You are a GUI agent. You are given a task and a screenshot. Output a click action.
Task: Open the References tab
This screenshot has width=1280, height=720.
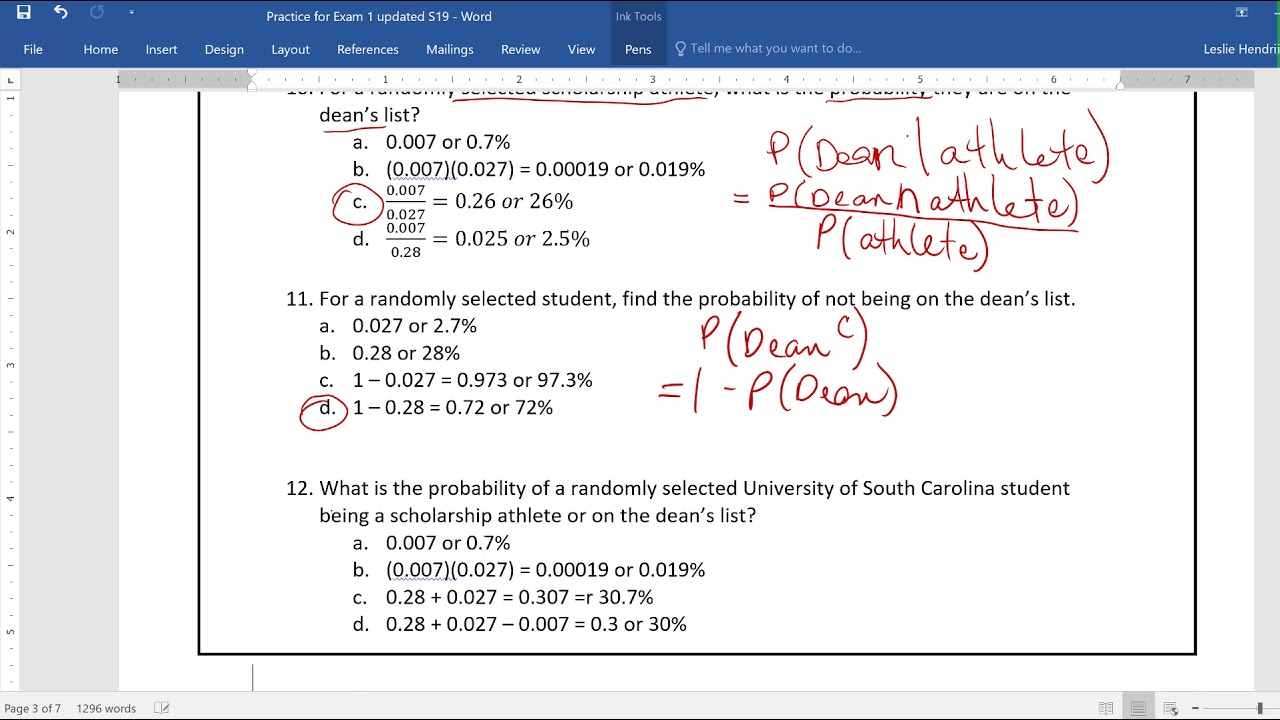(368, 49)
